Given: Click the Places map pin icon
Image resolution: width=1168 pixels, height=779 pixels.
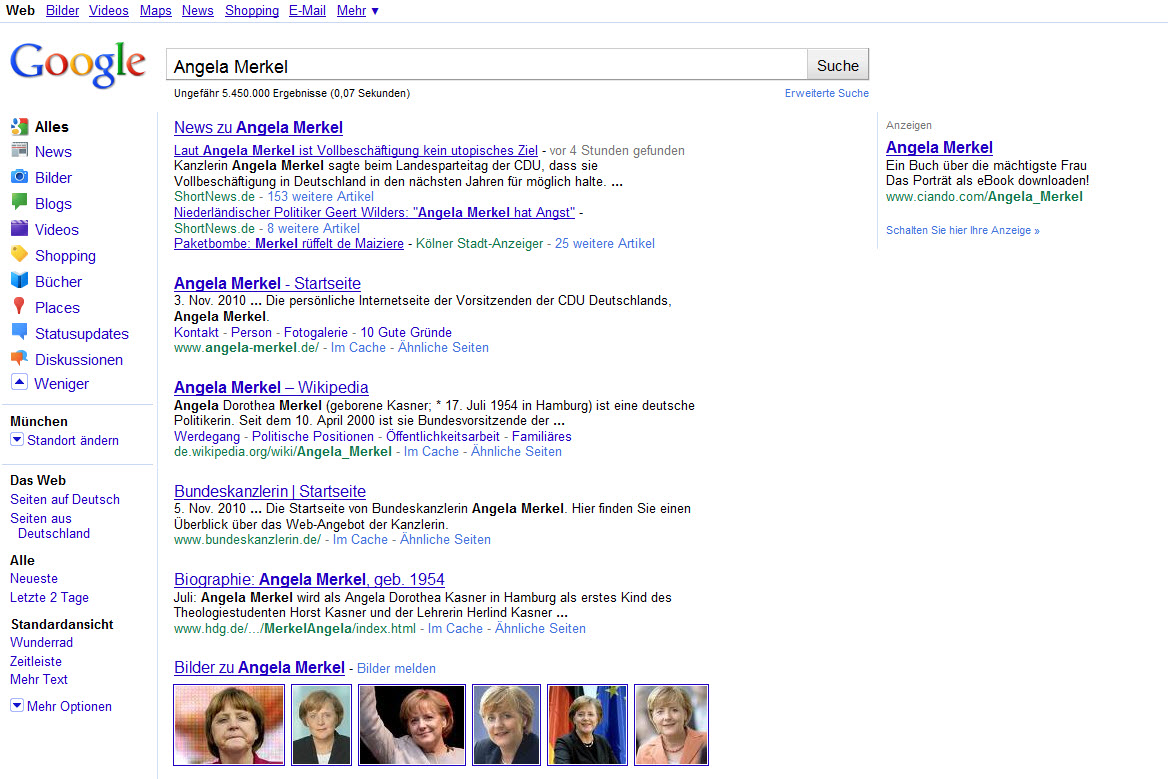Looking at the screenshot, I should (19, 307).
